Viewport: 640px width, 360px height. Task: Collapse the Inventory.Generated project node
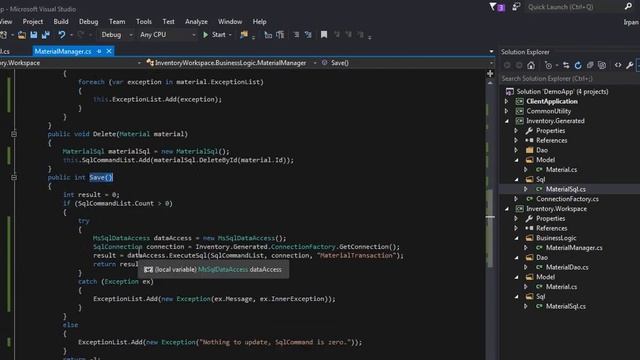(507, 121)
